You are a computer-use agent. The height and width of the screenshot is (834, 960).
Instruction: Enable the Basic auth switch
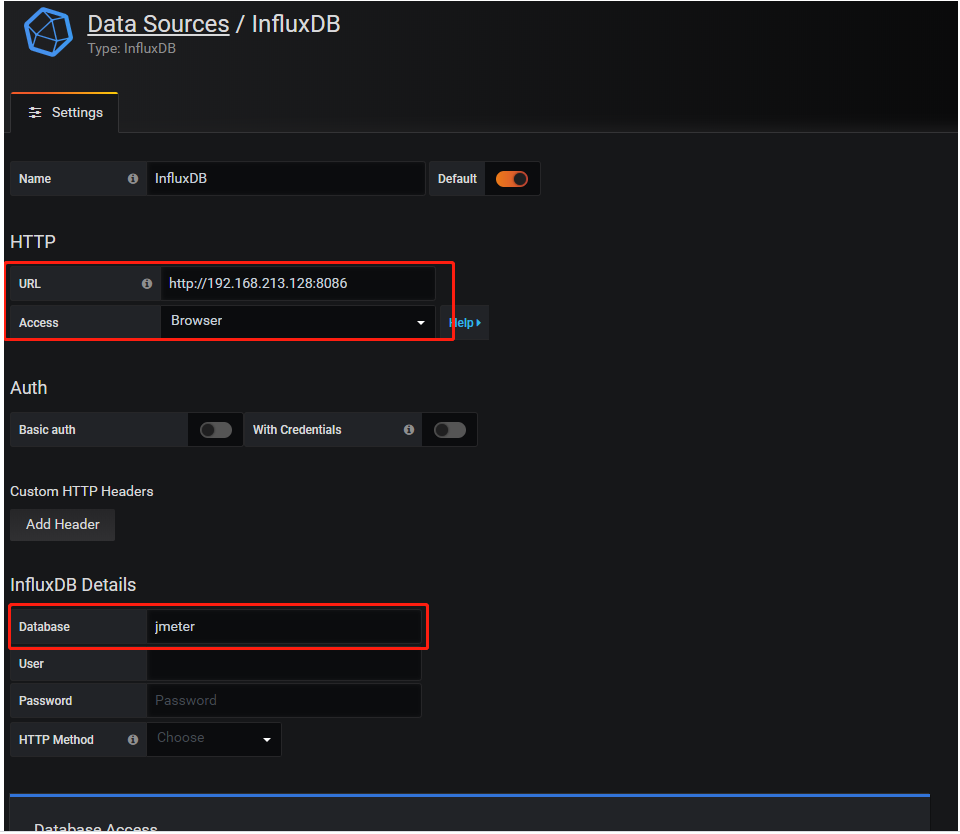(216, 430)
